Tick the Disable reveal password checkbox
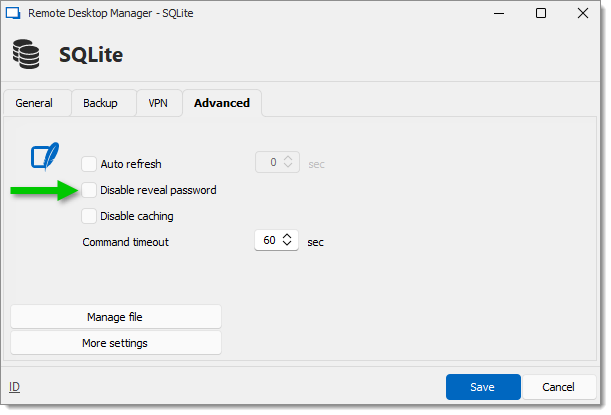 [x=89, y=190]
